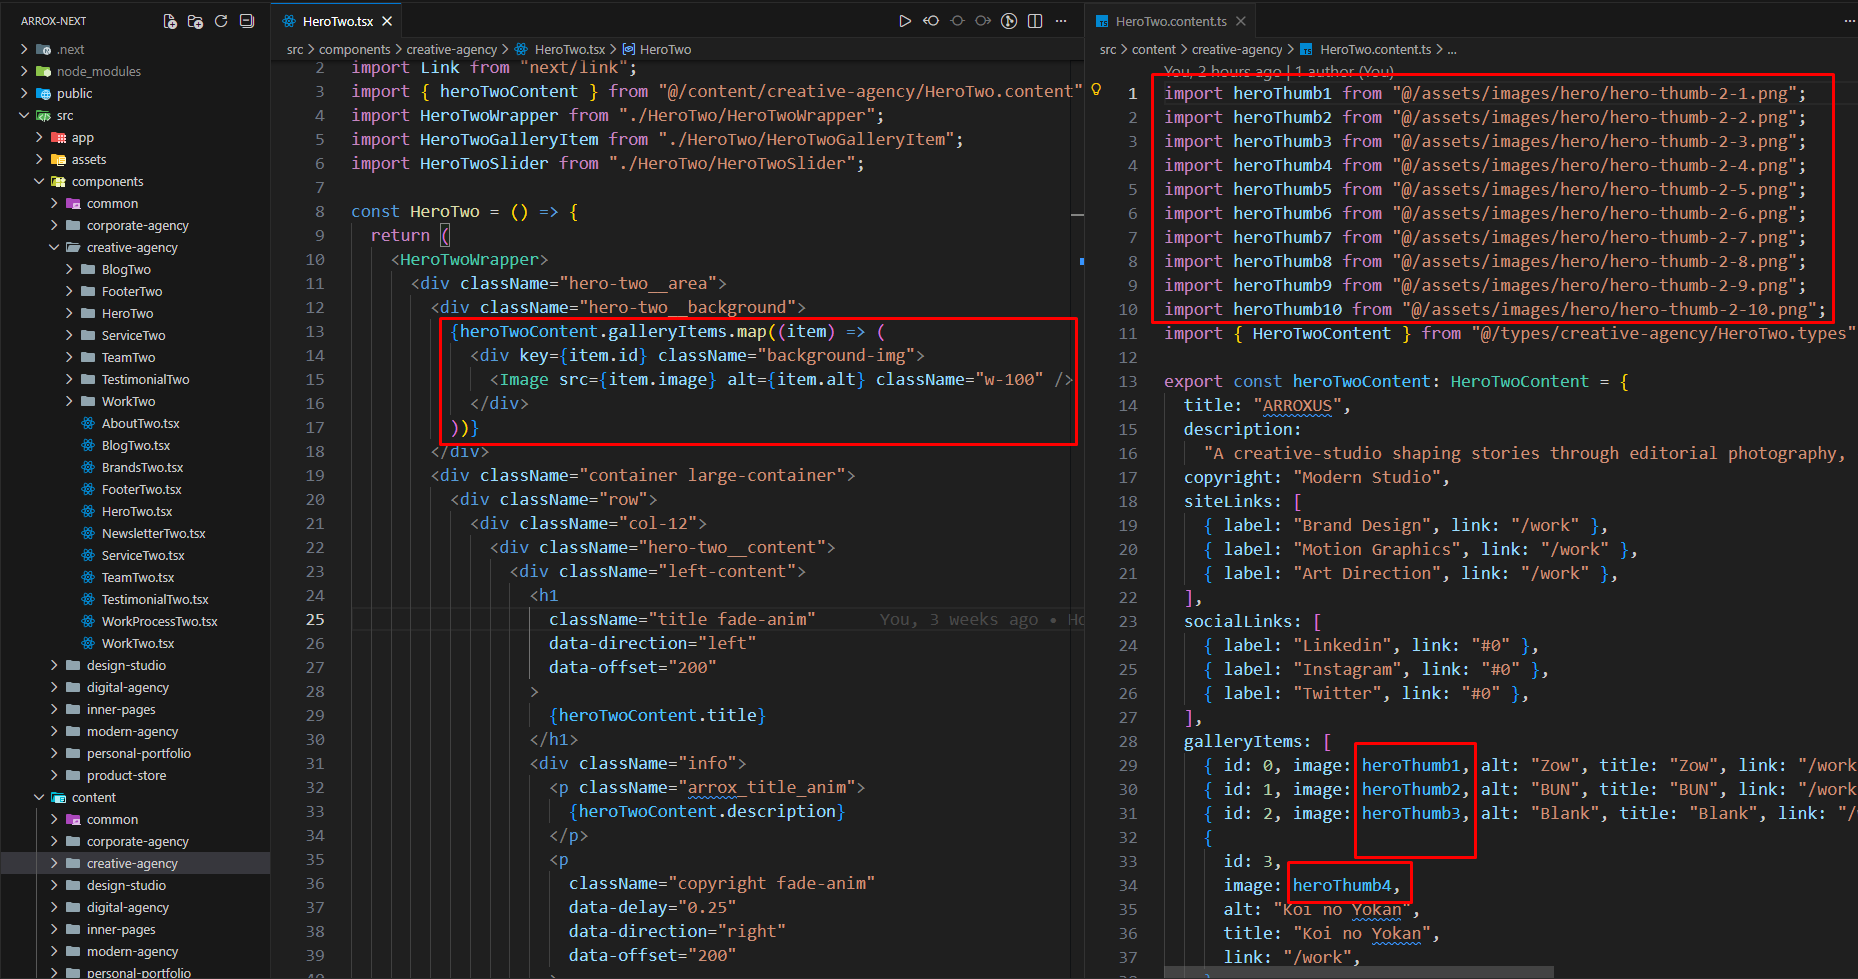1858x979 pixels.
Task: Open the left editor's more actions menu
Action: [x=1061, y=21]
